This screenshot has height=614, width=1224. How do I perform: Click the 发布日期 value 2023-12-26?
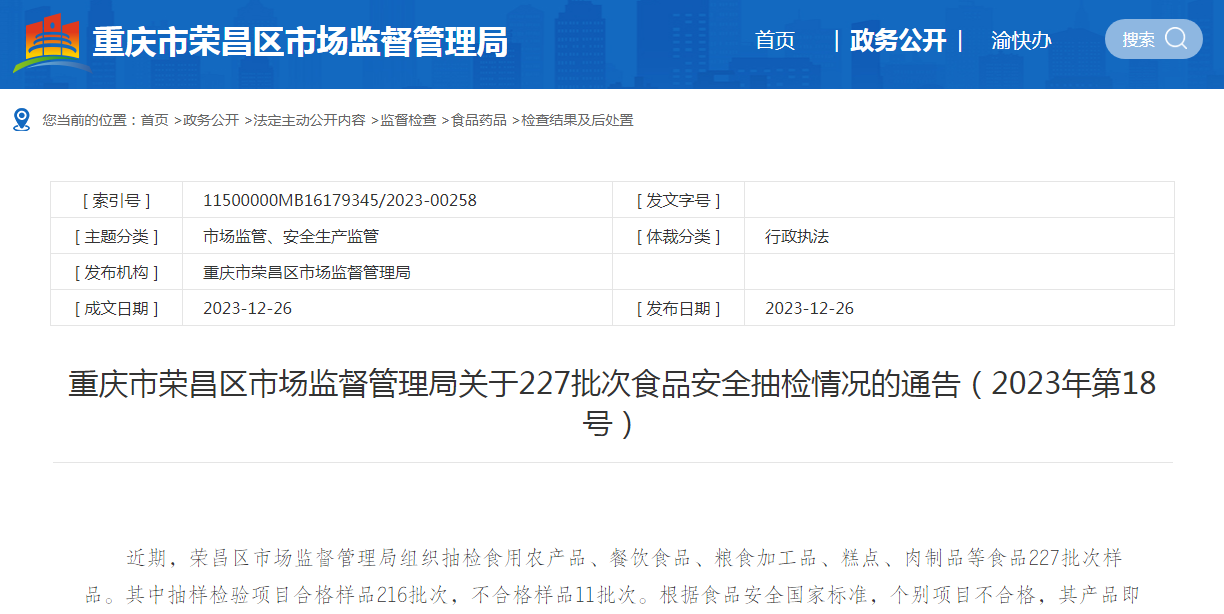coord(809,308)
